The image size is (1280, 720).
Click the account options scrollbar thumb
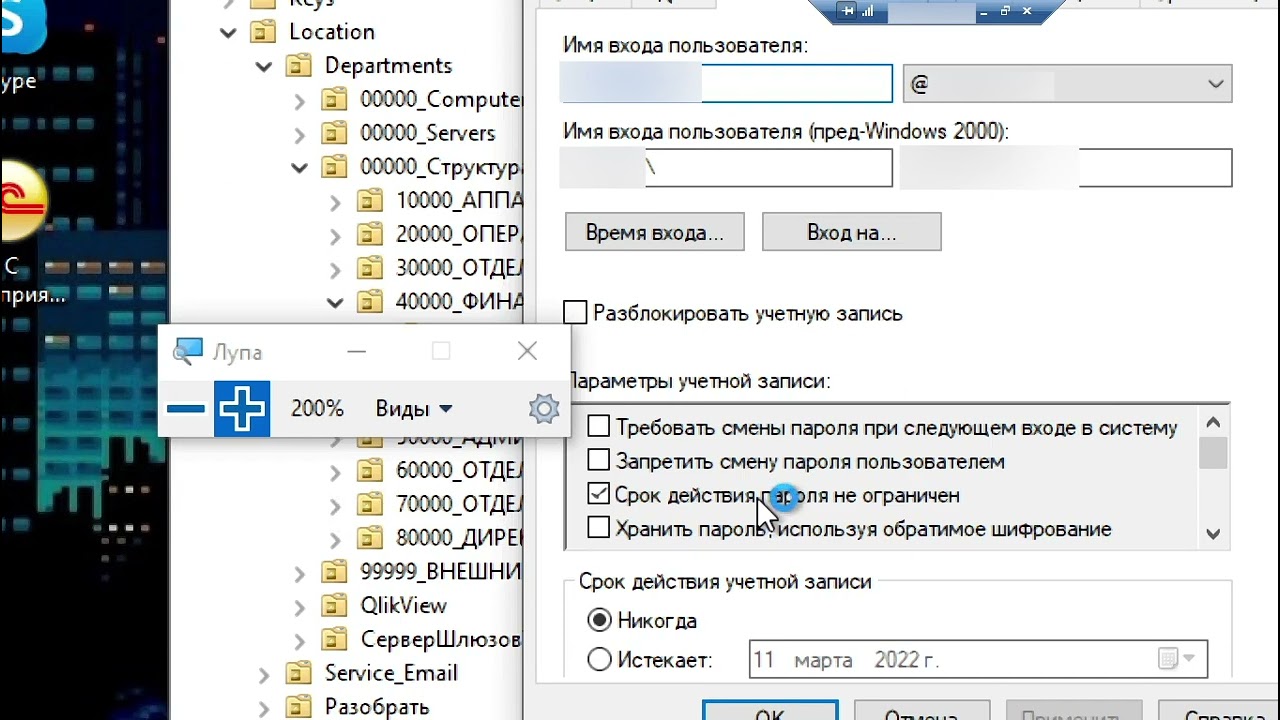coord(1213,452)
